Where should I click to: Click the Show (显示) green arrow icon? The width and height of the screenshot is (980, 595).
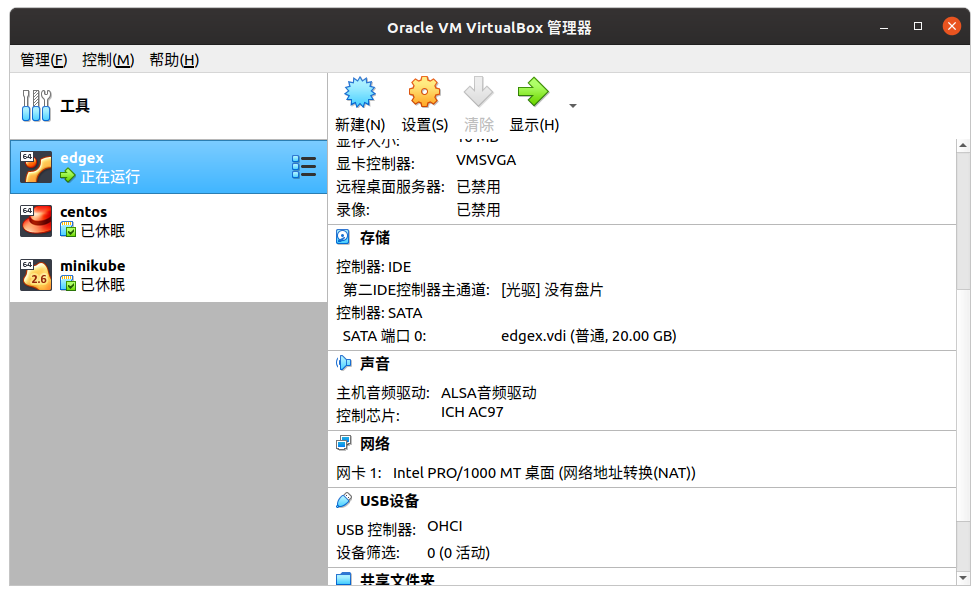(533, 92)
